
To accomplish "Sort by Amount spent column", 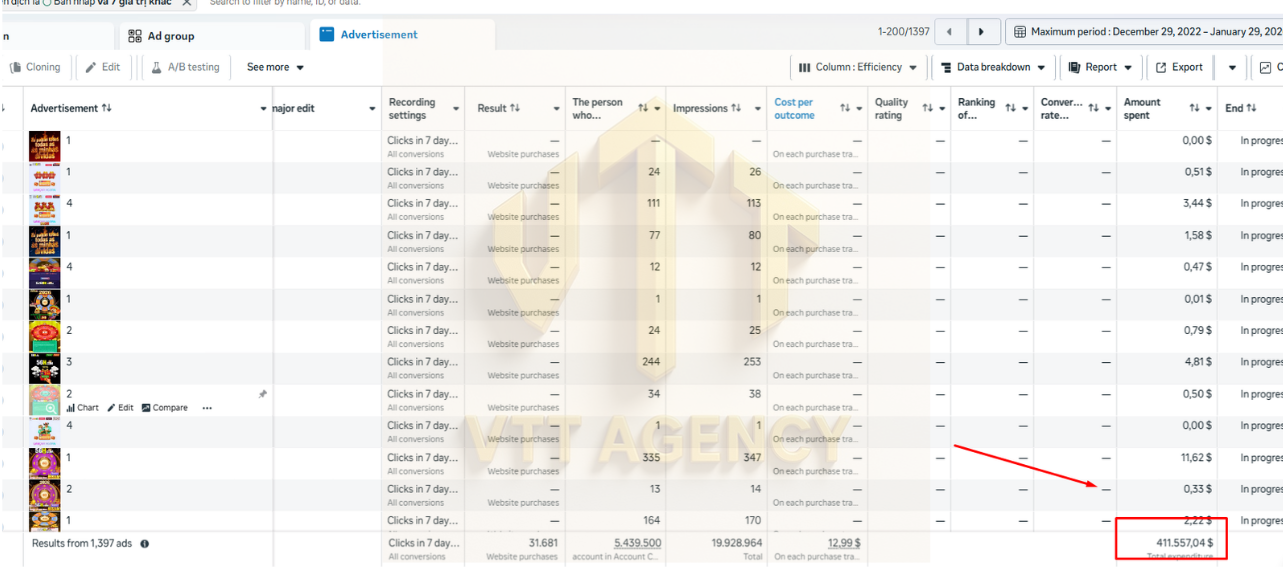I will tap(1194, 108).
